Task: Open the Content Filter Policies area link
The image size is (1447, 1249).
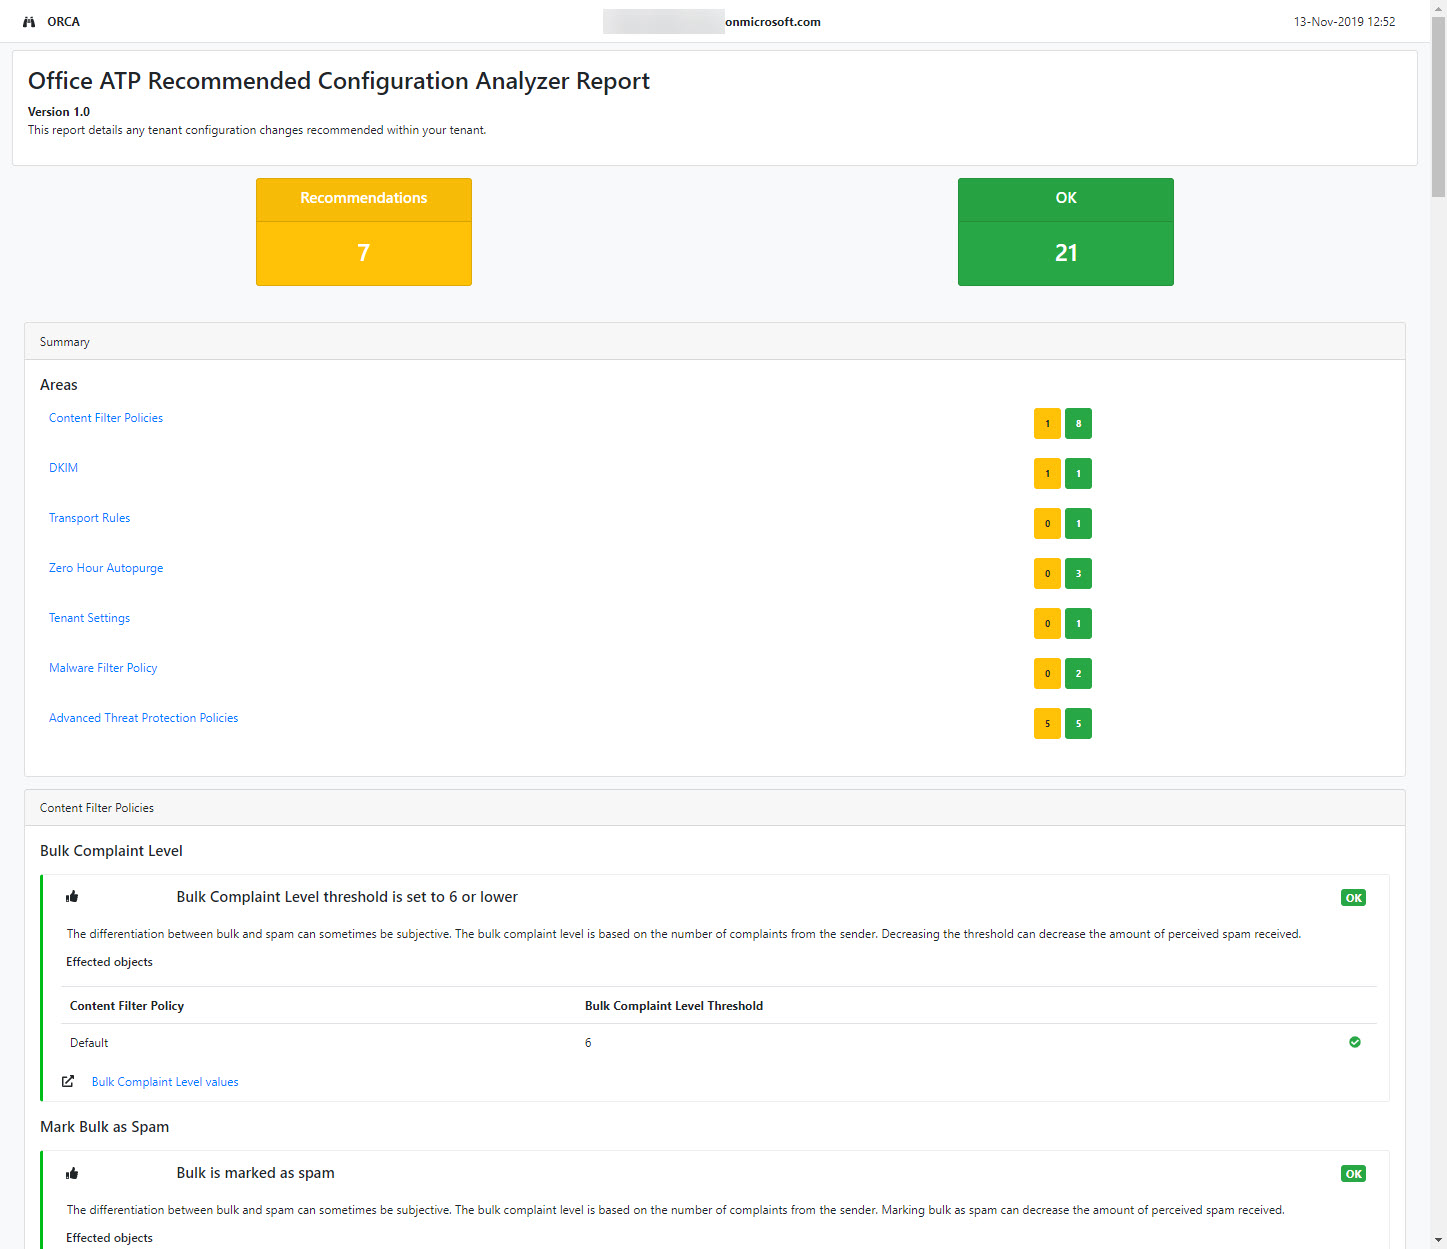Action: coord(106,418)
